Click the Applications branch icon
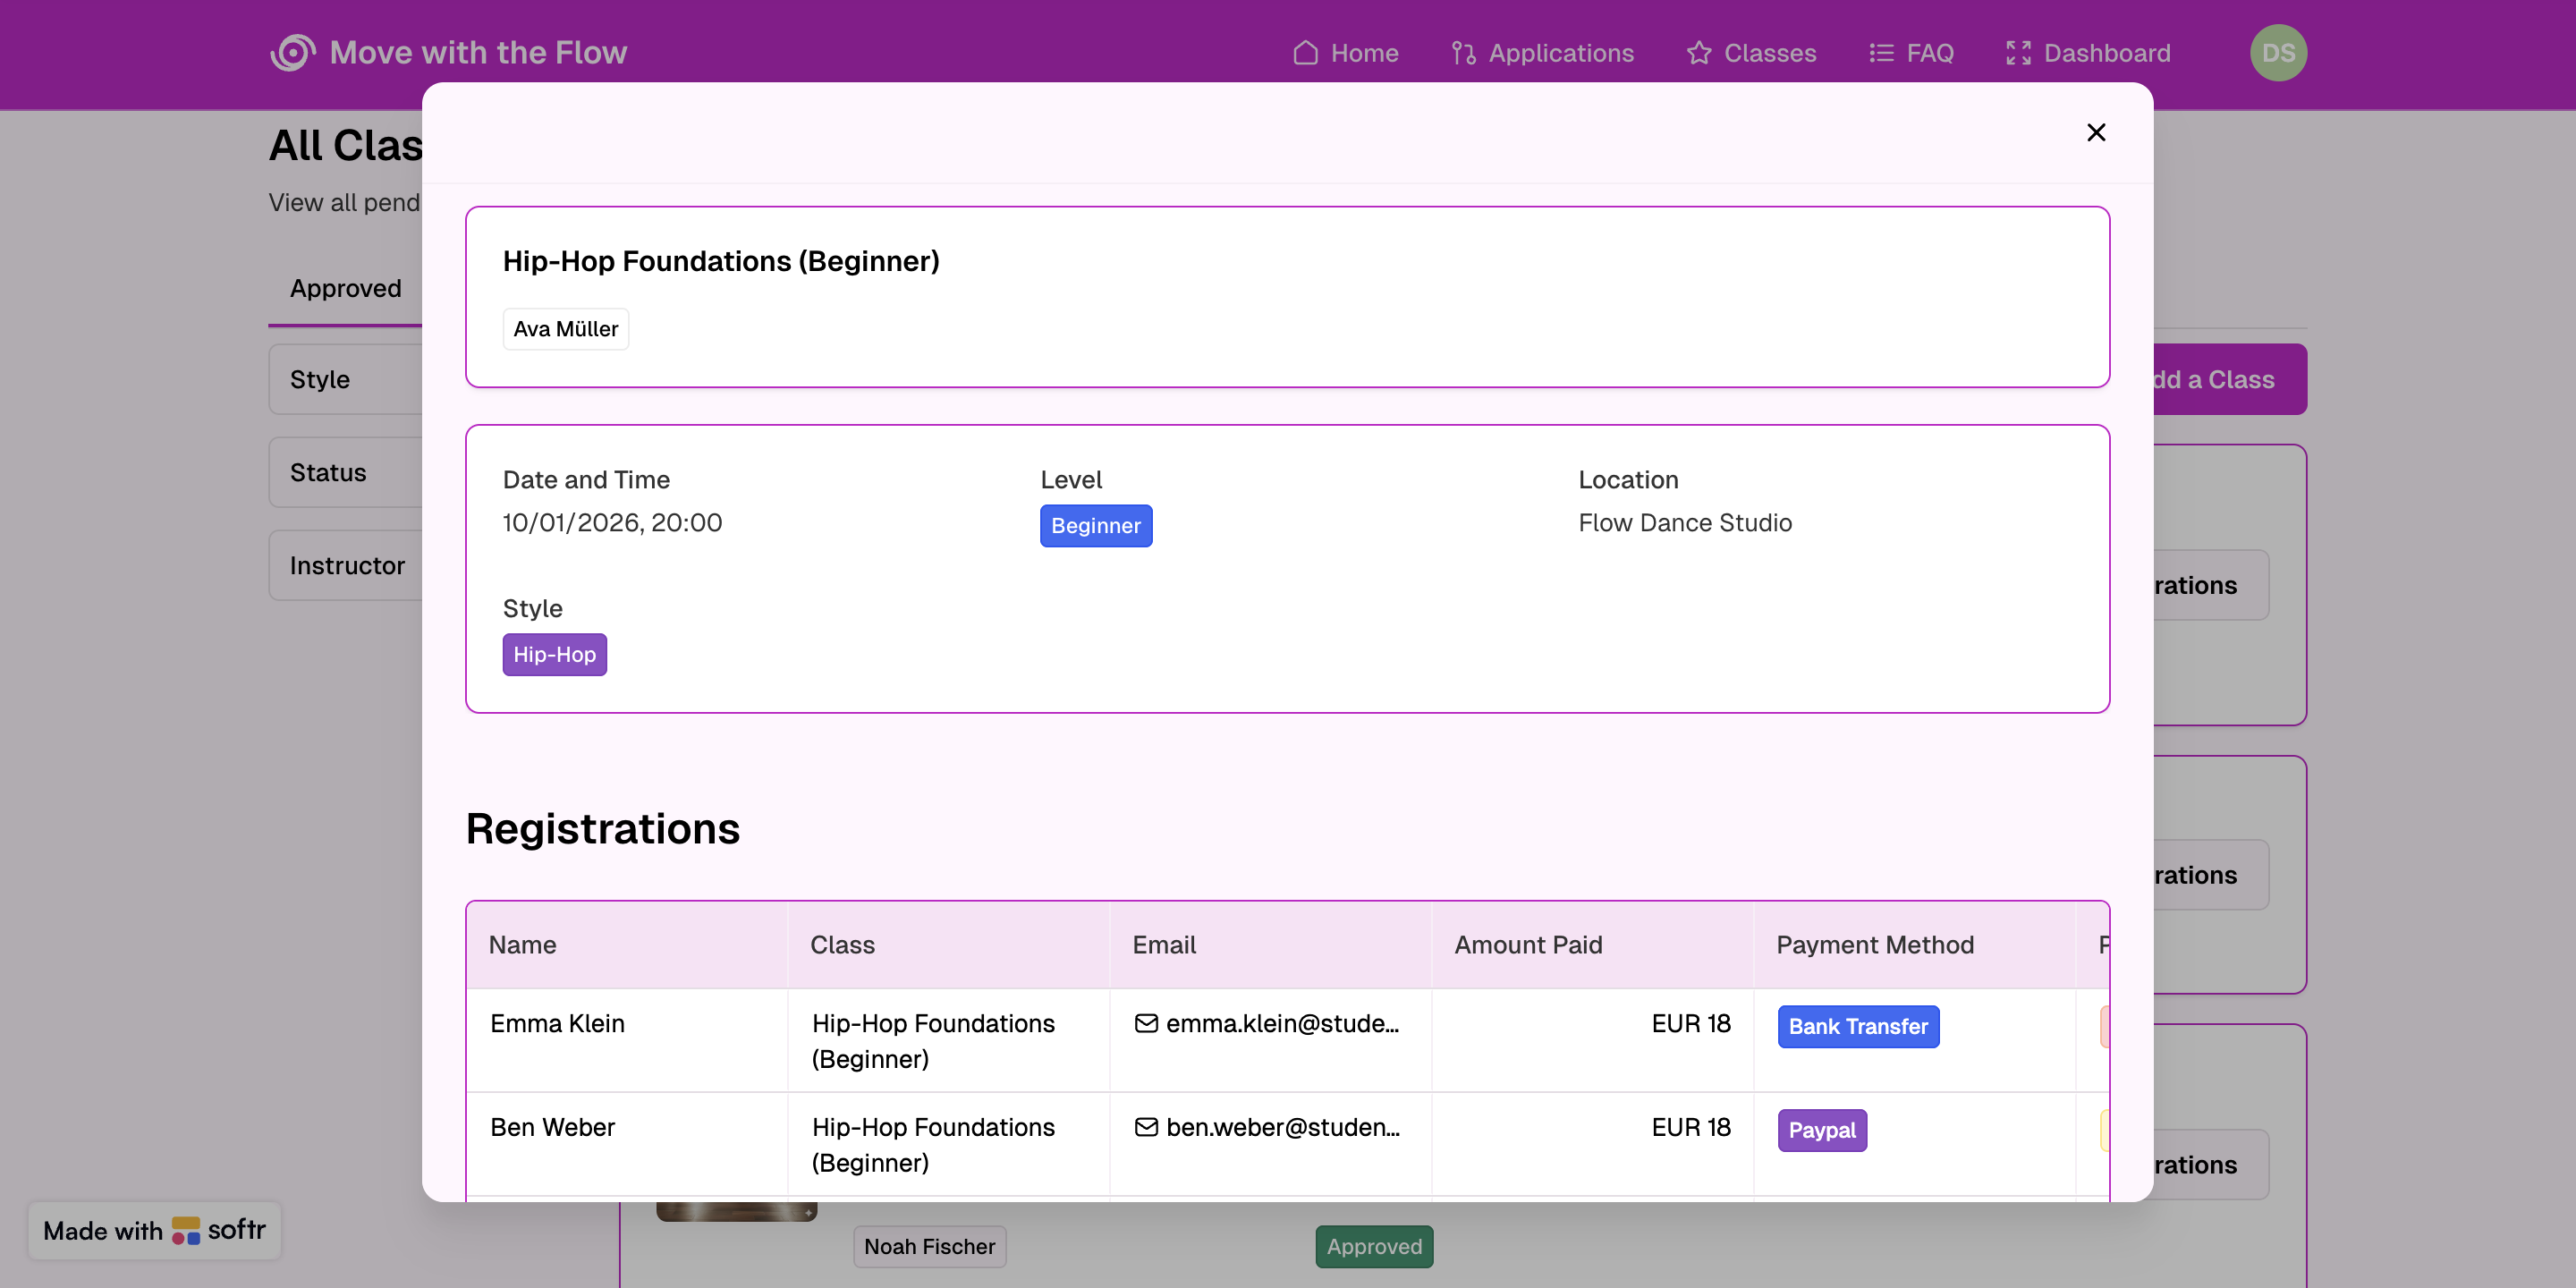 tap(1463, 53)
